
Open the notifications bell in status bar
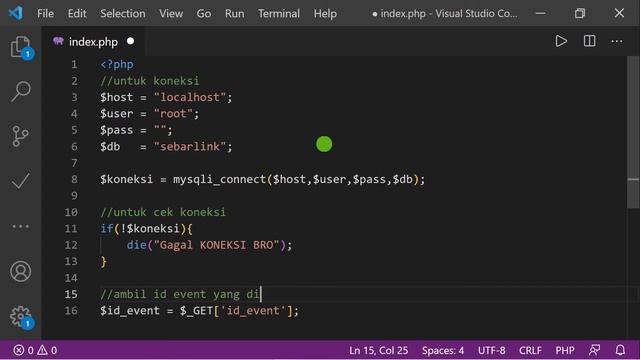tap(620, 350)
